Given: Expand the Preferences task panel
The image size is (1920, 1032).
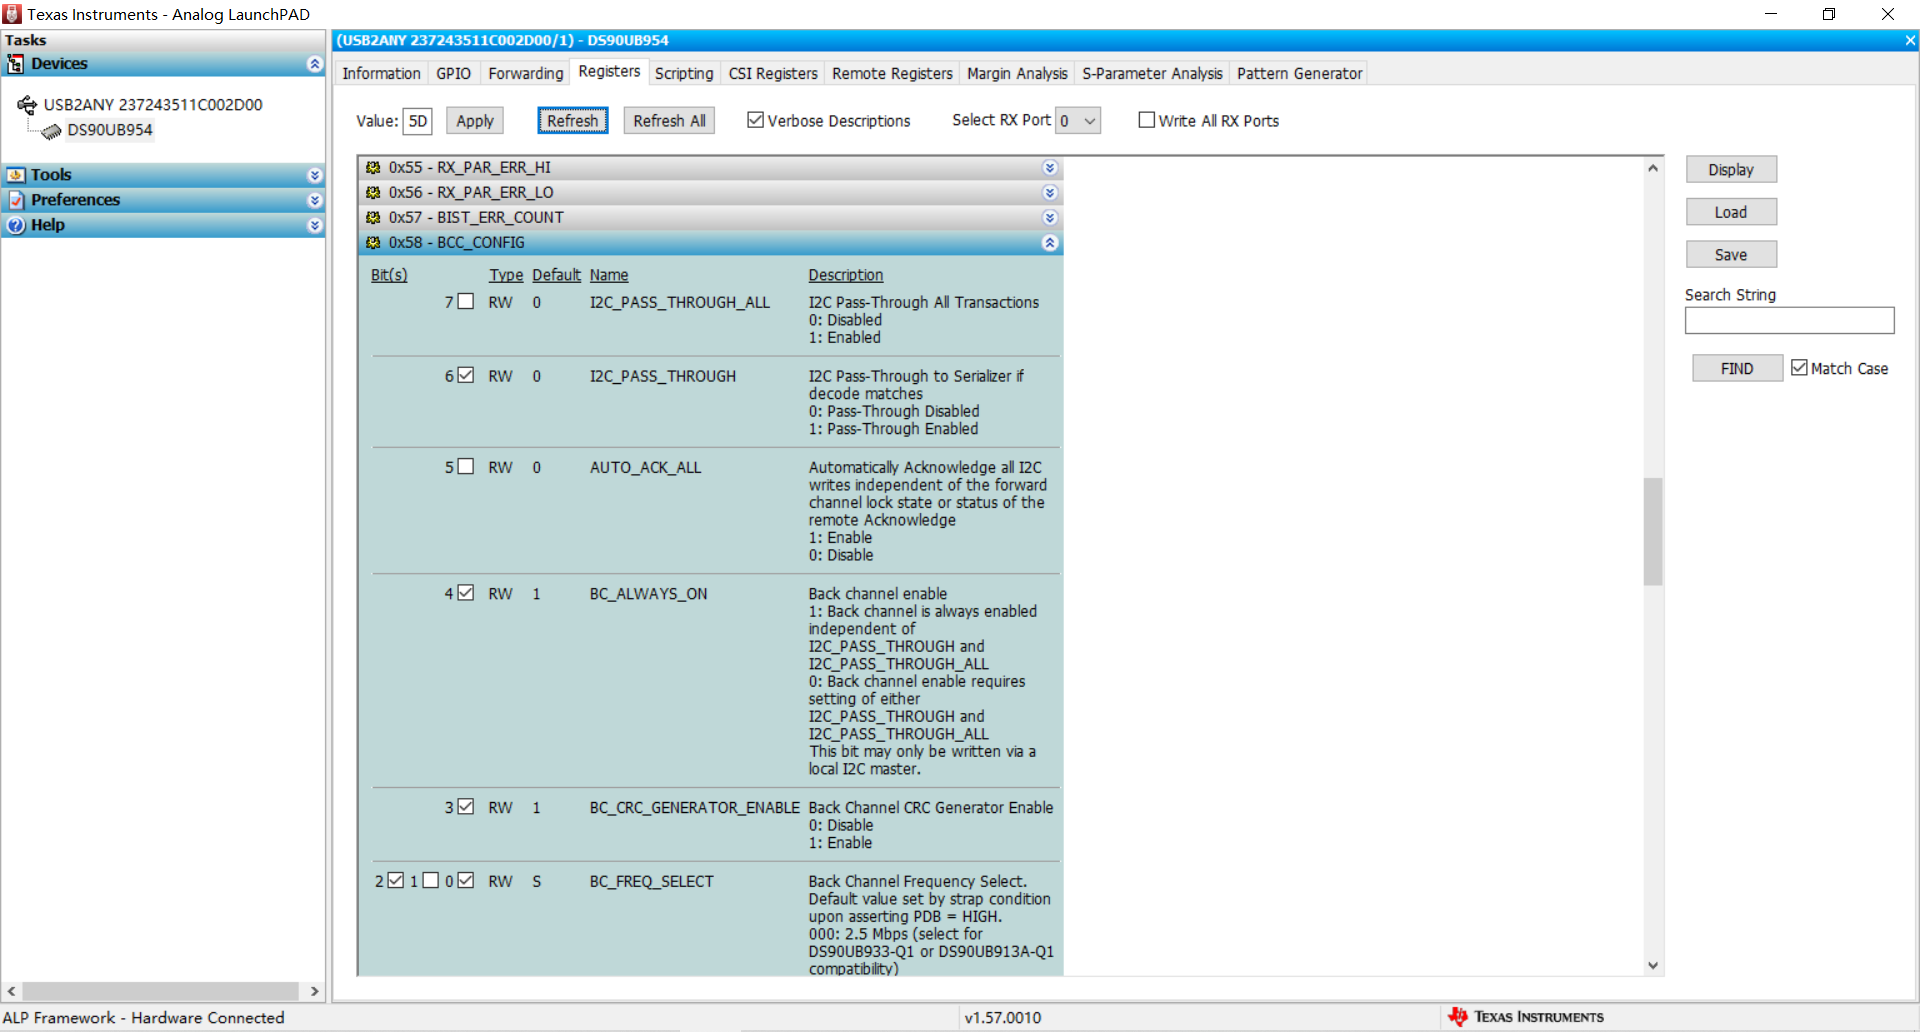Looking at the screenshot, I should click(315, 200).
